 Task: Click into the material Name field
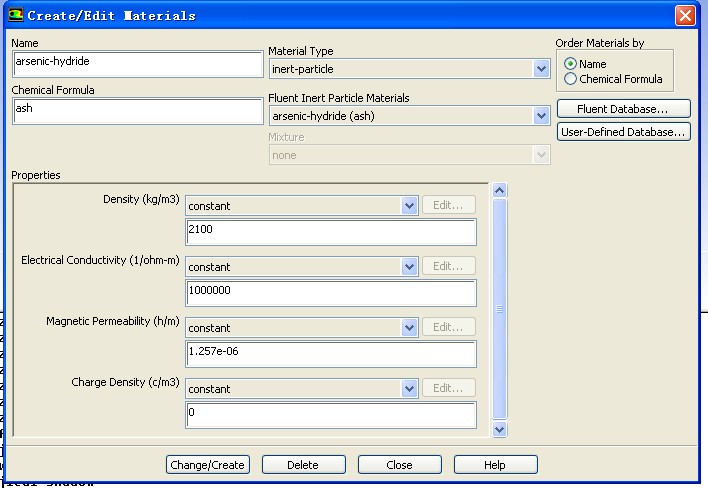click(x=137, y=62)
